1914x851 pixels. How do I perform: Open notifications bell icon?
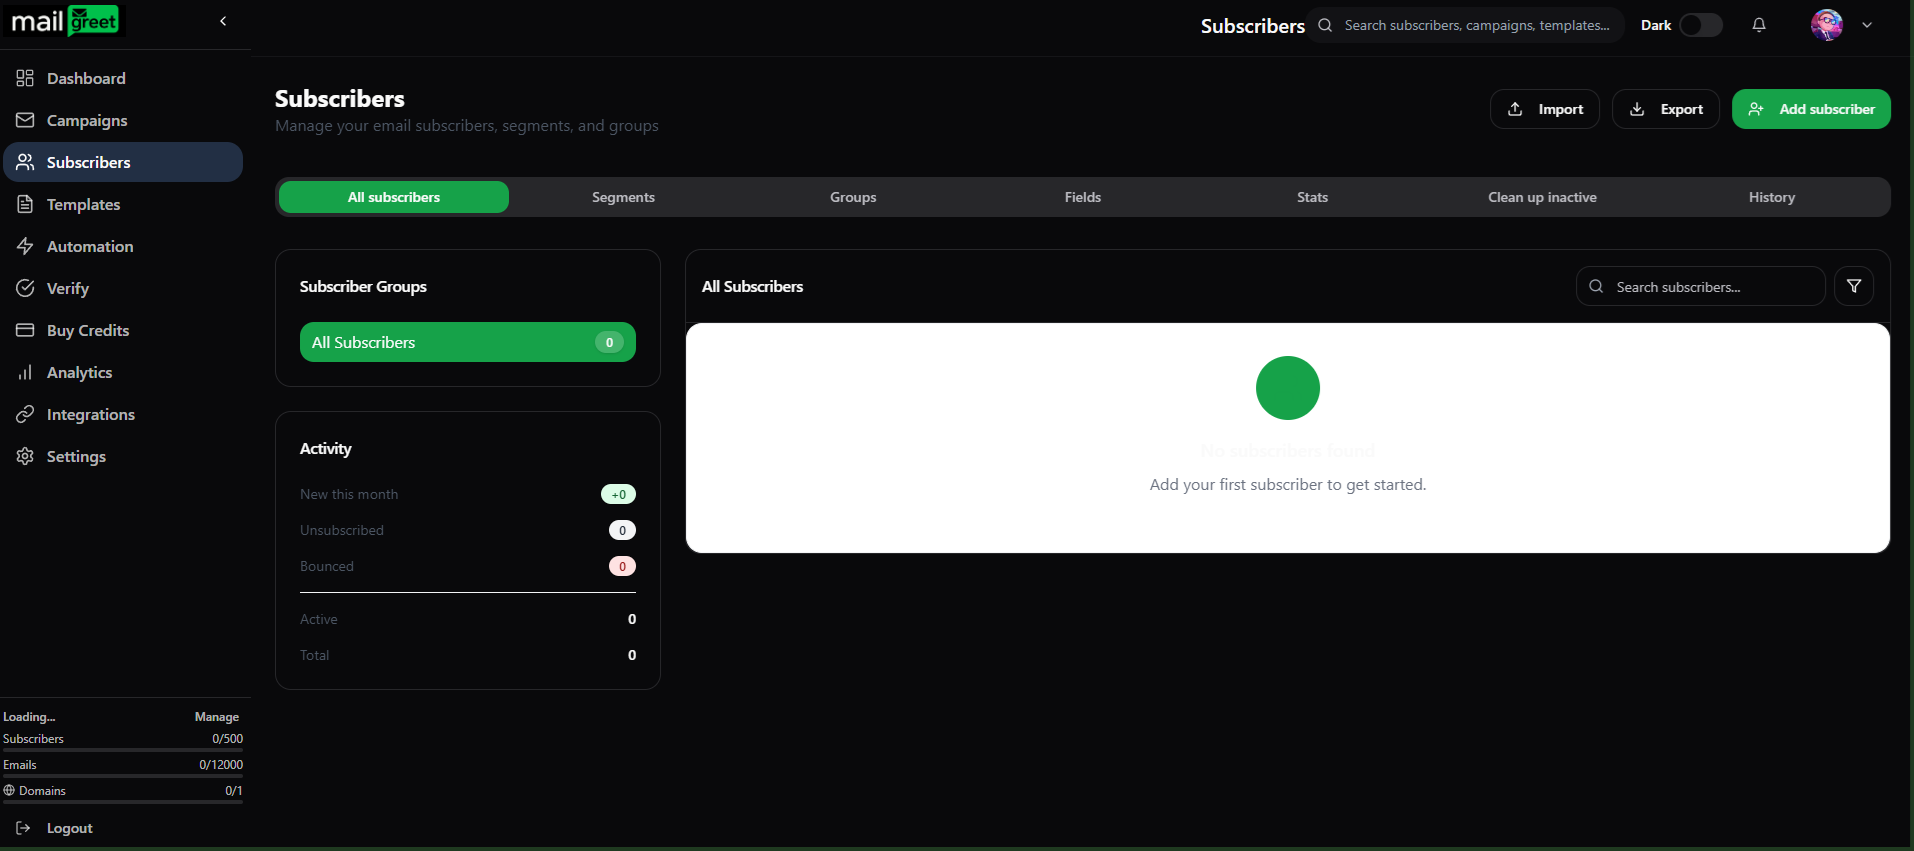[1759, 25]
